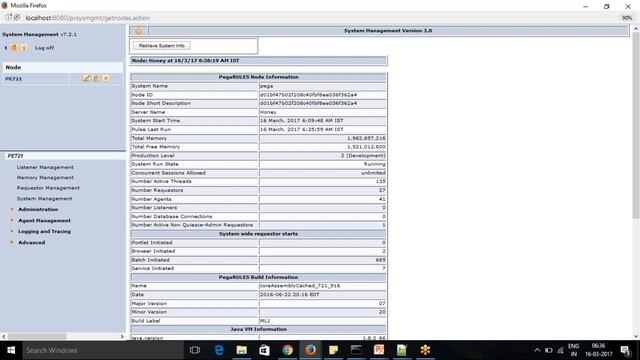
Task: Select the PE721 node link
Action: click(13, 78)
